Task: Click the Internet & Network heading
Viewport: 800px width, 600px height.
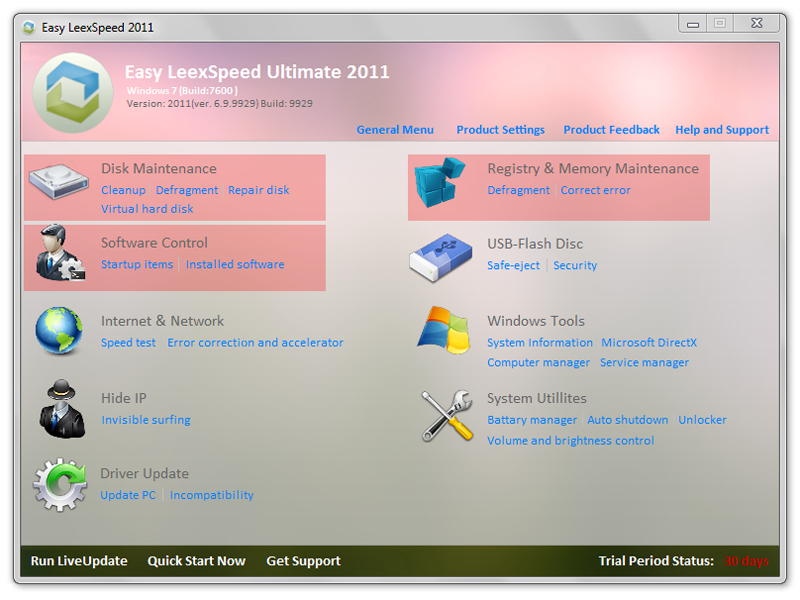Action: (162, 321)
